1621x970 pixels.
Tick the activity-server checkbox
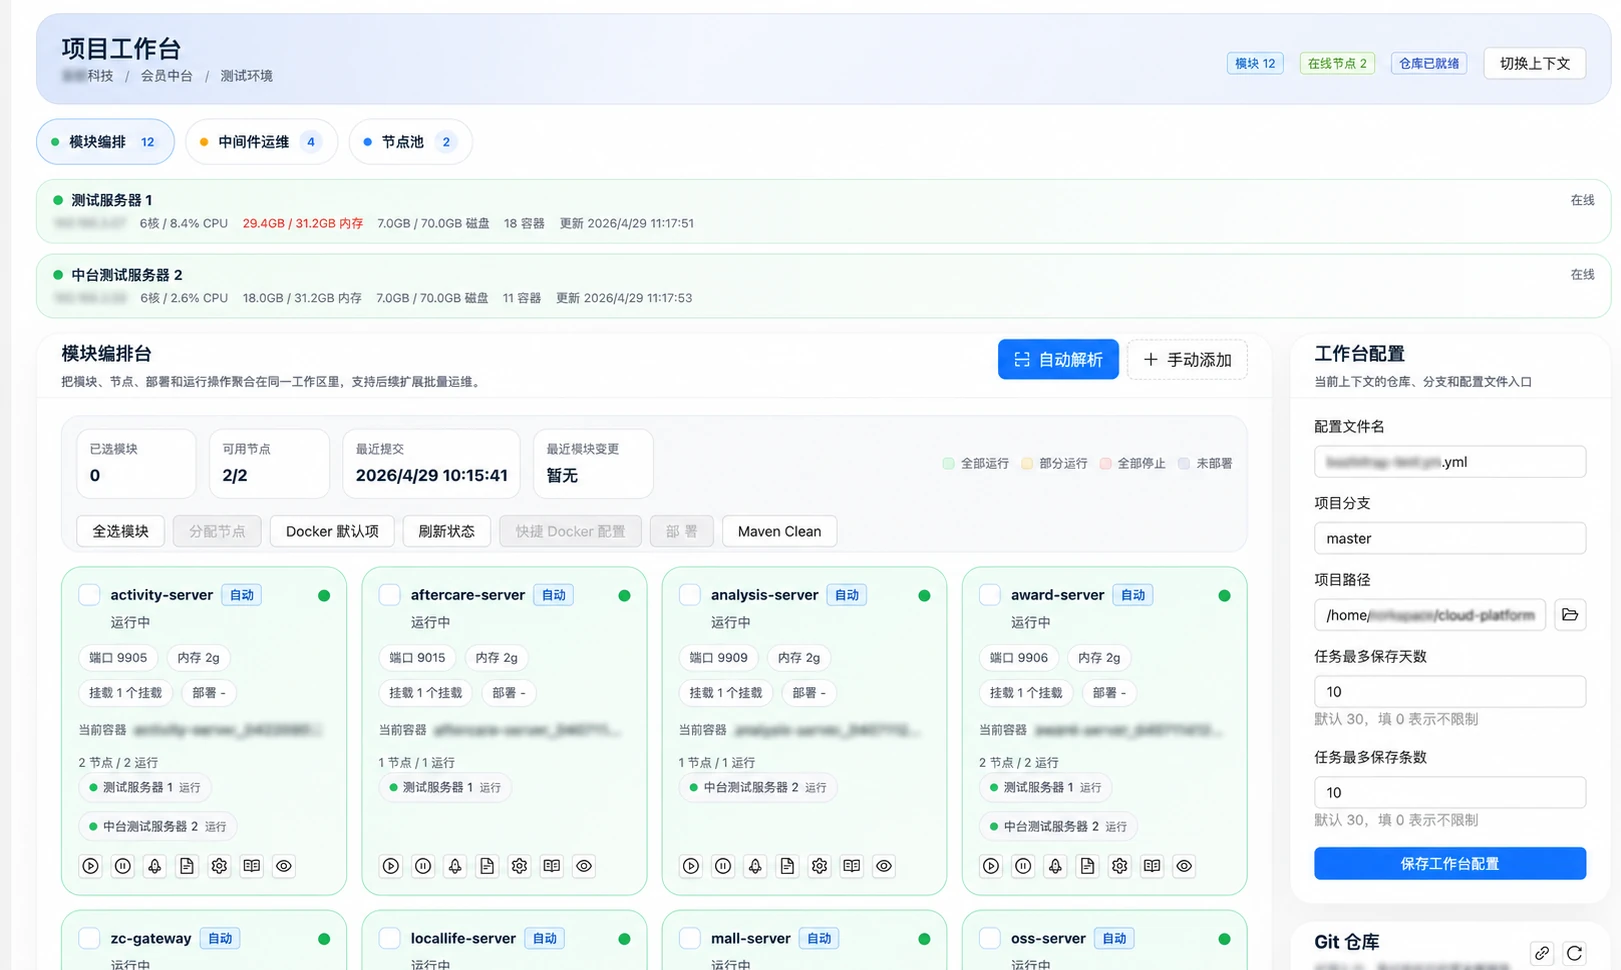pyautogui.click(x=90, y=595)
